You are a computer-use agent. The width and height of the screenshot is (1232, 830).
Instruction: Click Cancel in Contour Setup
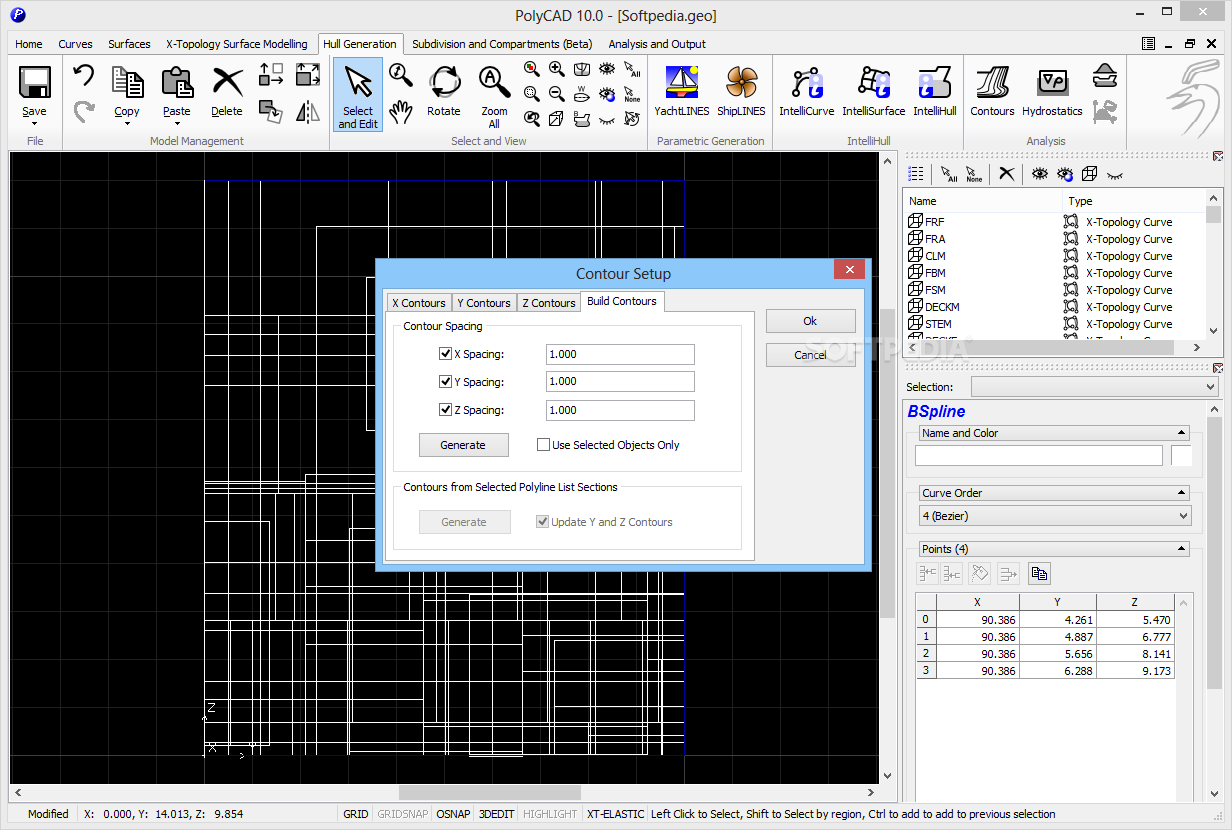811,355
